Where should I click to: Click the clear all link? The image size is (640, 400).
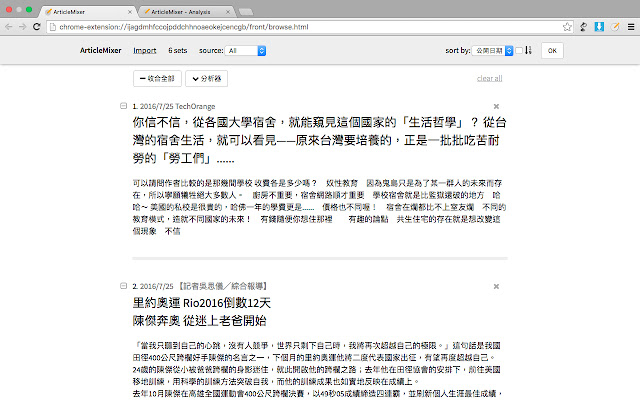tap(489, 78)
